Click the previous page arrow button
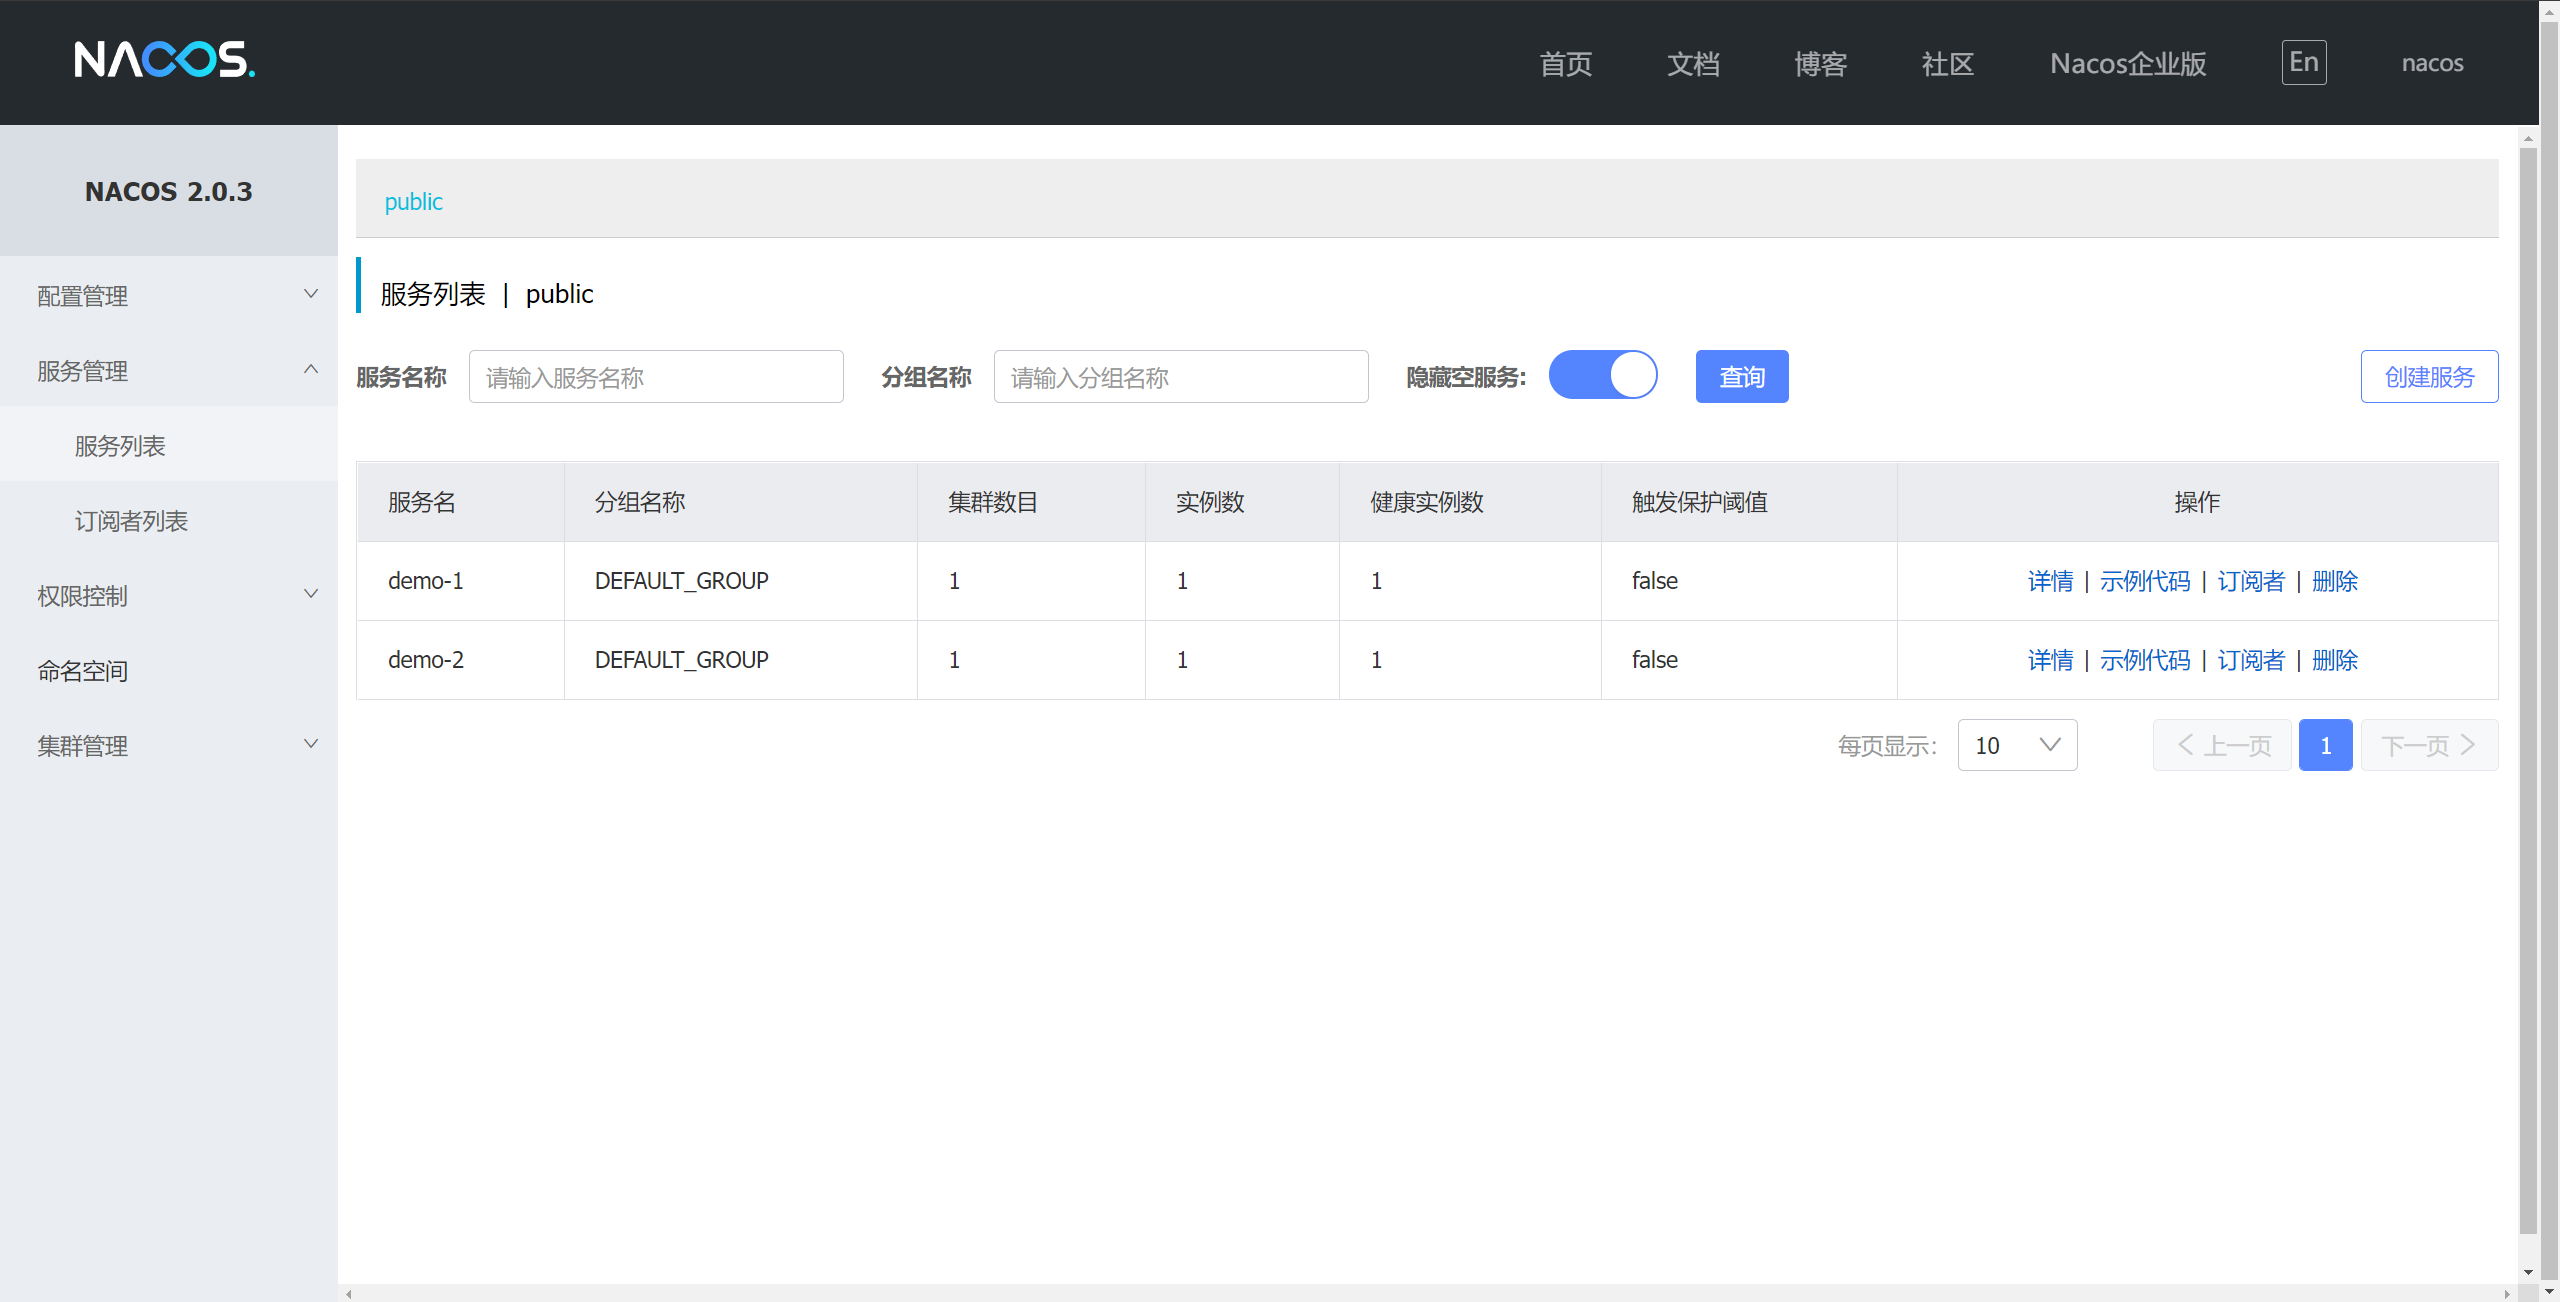The width and height of the screenshot is (2560, 1302). click(2221, 745)
